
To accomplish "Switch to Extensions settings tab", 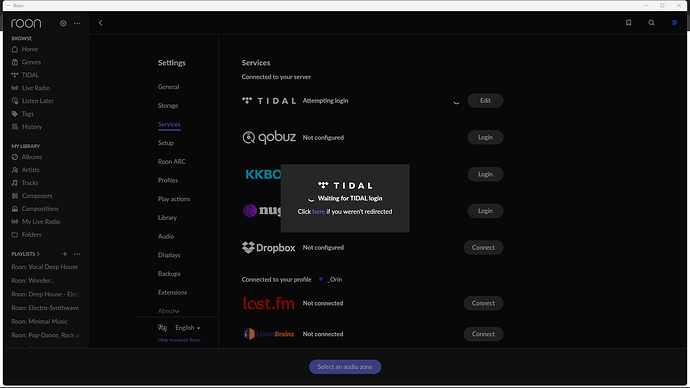I will [172, 293].
